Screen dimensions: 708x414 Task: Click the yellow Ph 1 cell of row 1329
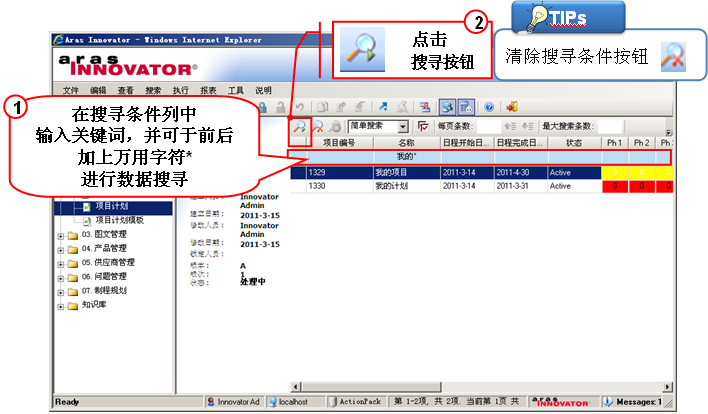click(613, 172)
